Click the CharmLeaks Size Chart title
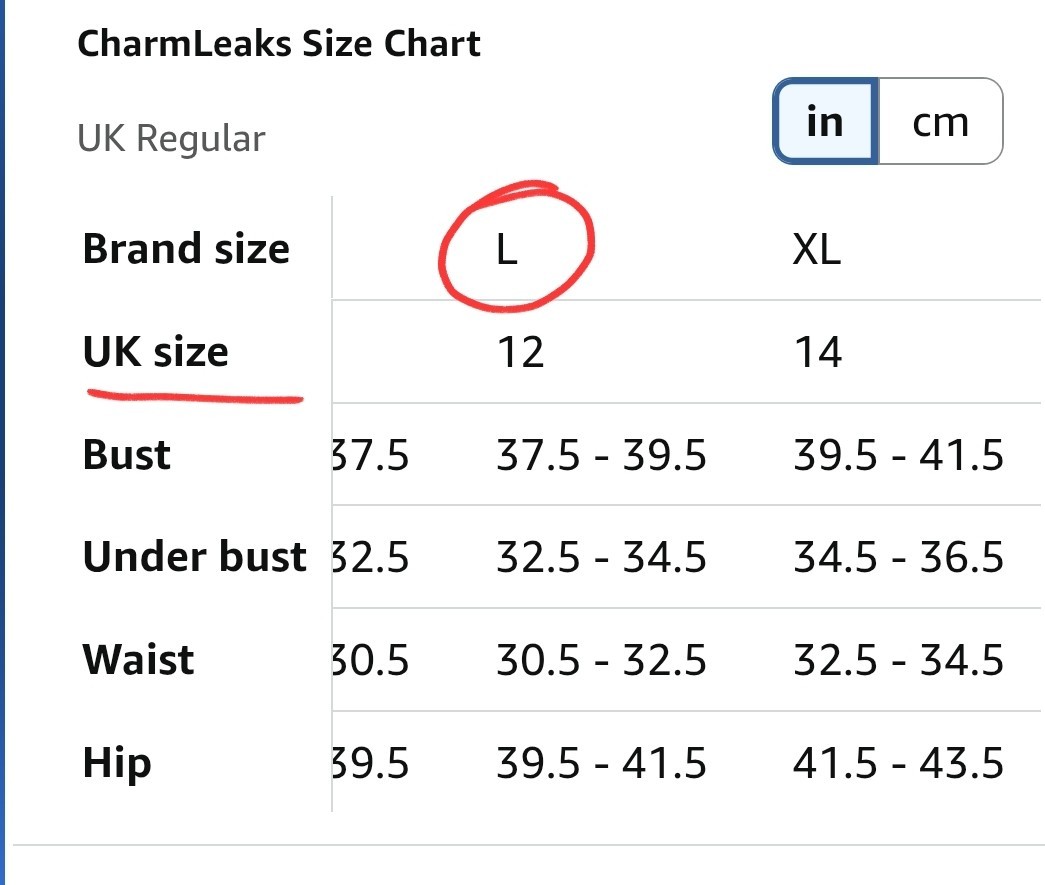 [279, 44]
